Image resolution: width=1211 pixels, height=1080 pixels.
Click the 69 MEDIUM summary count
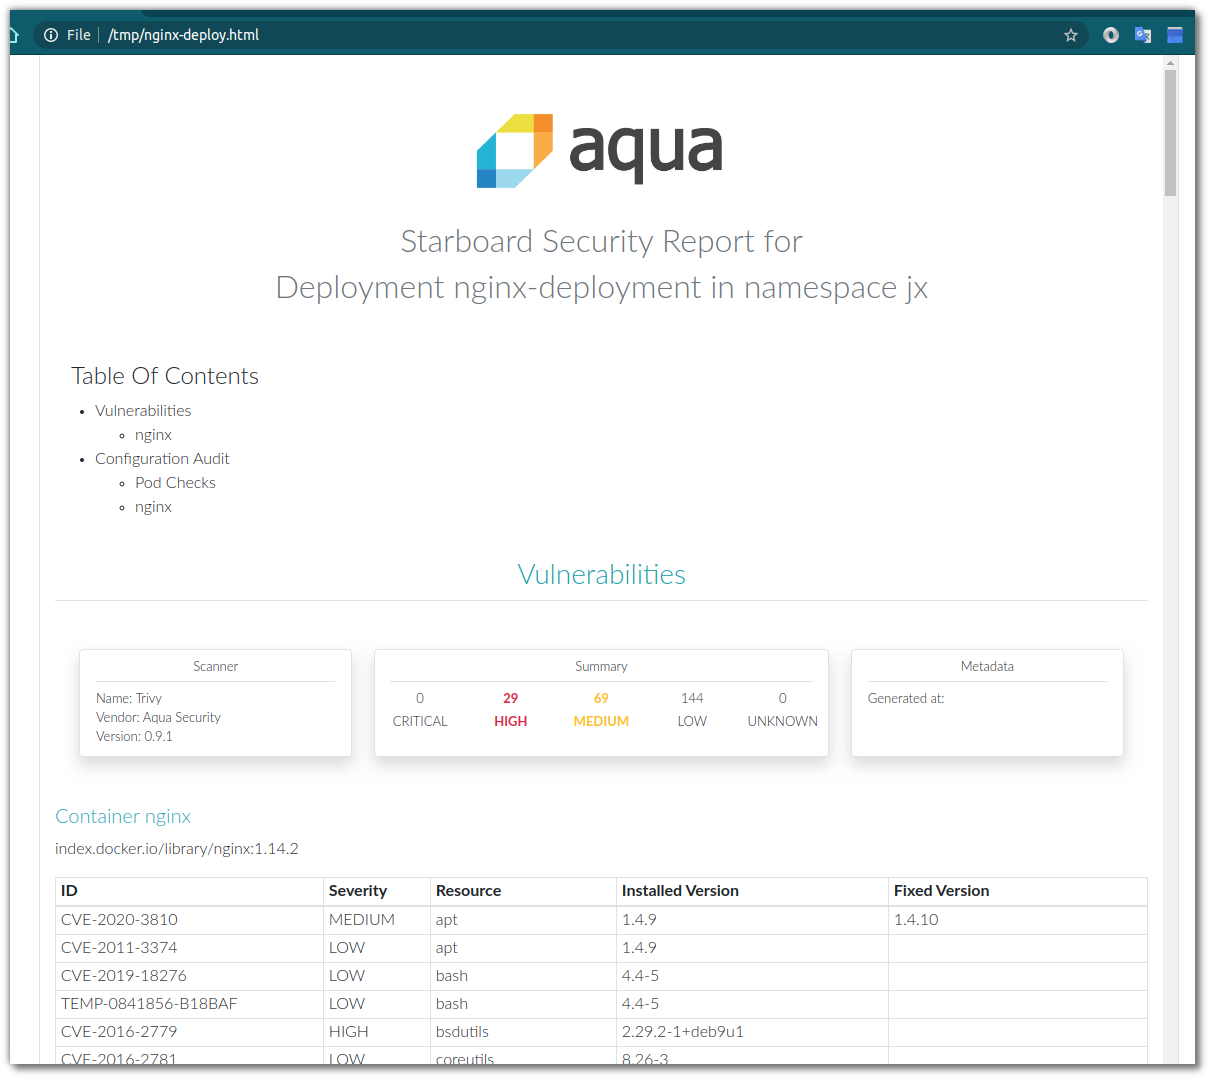pyautogui.click(x=601, y=709)
